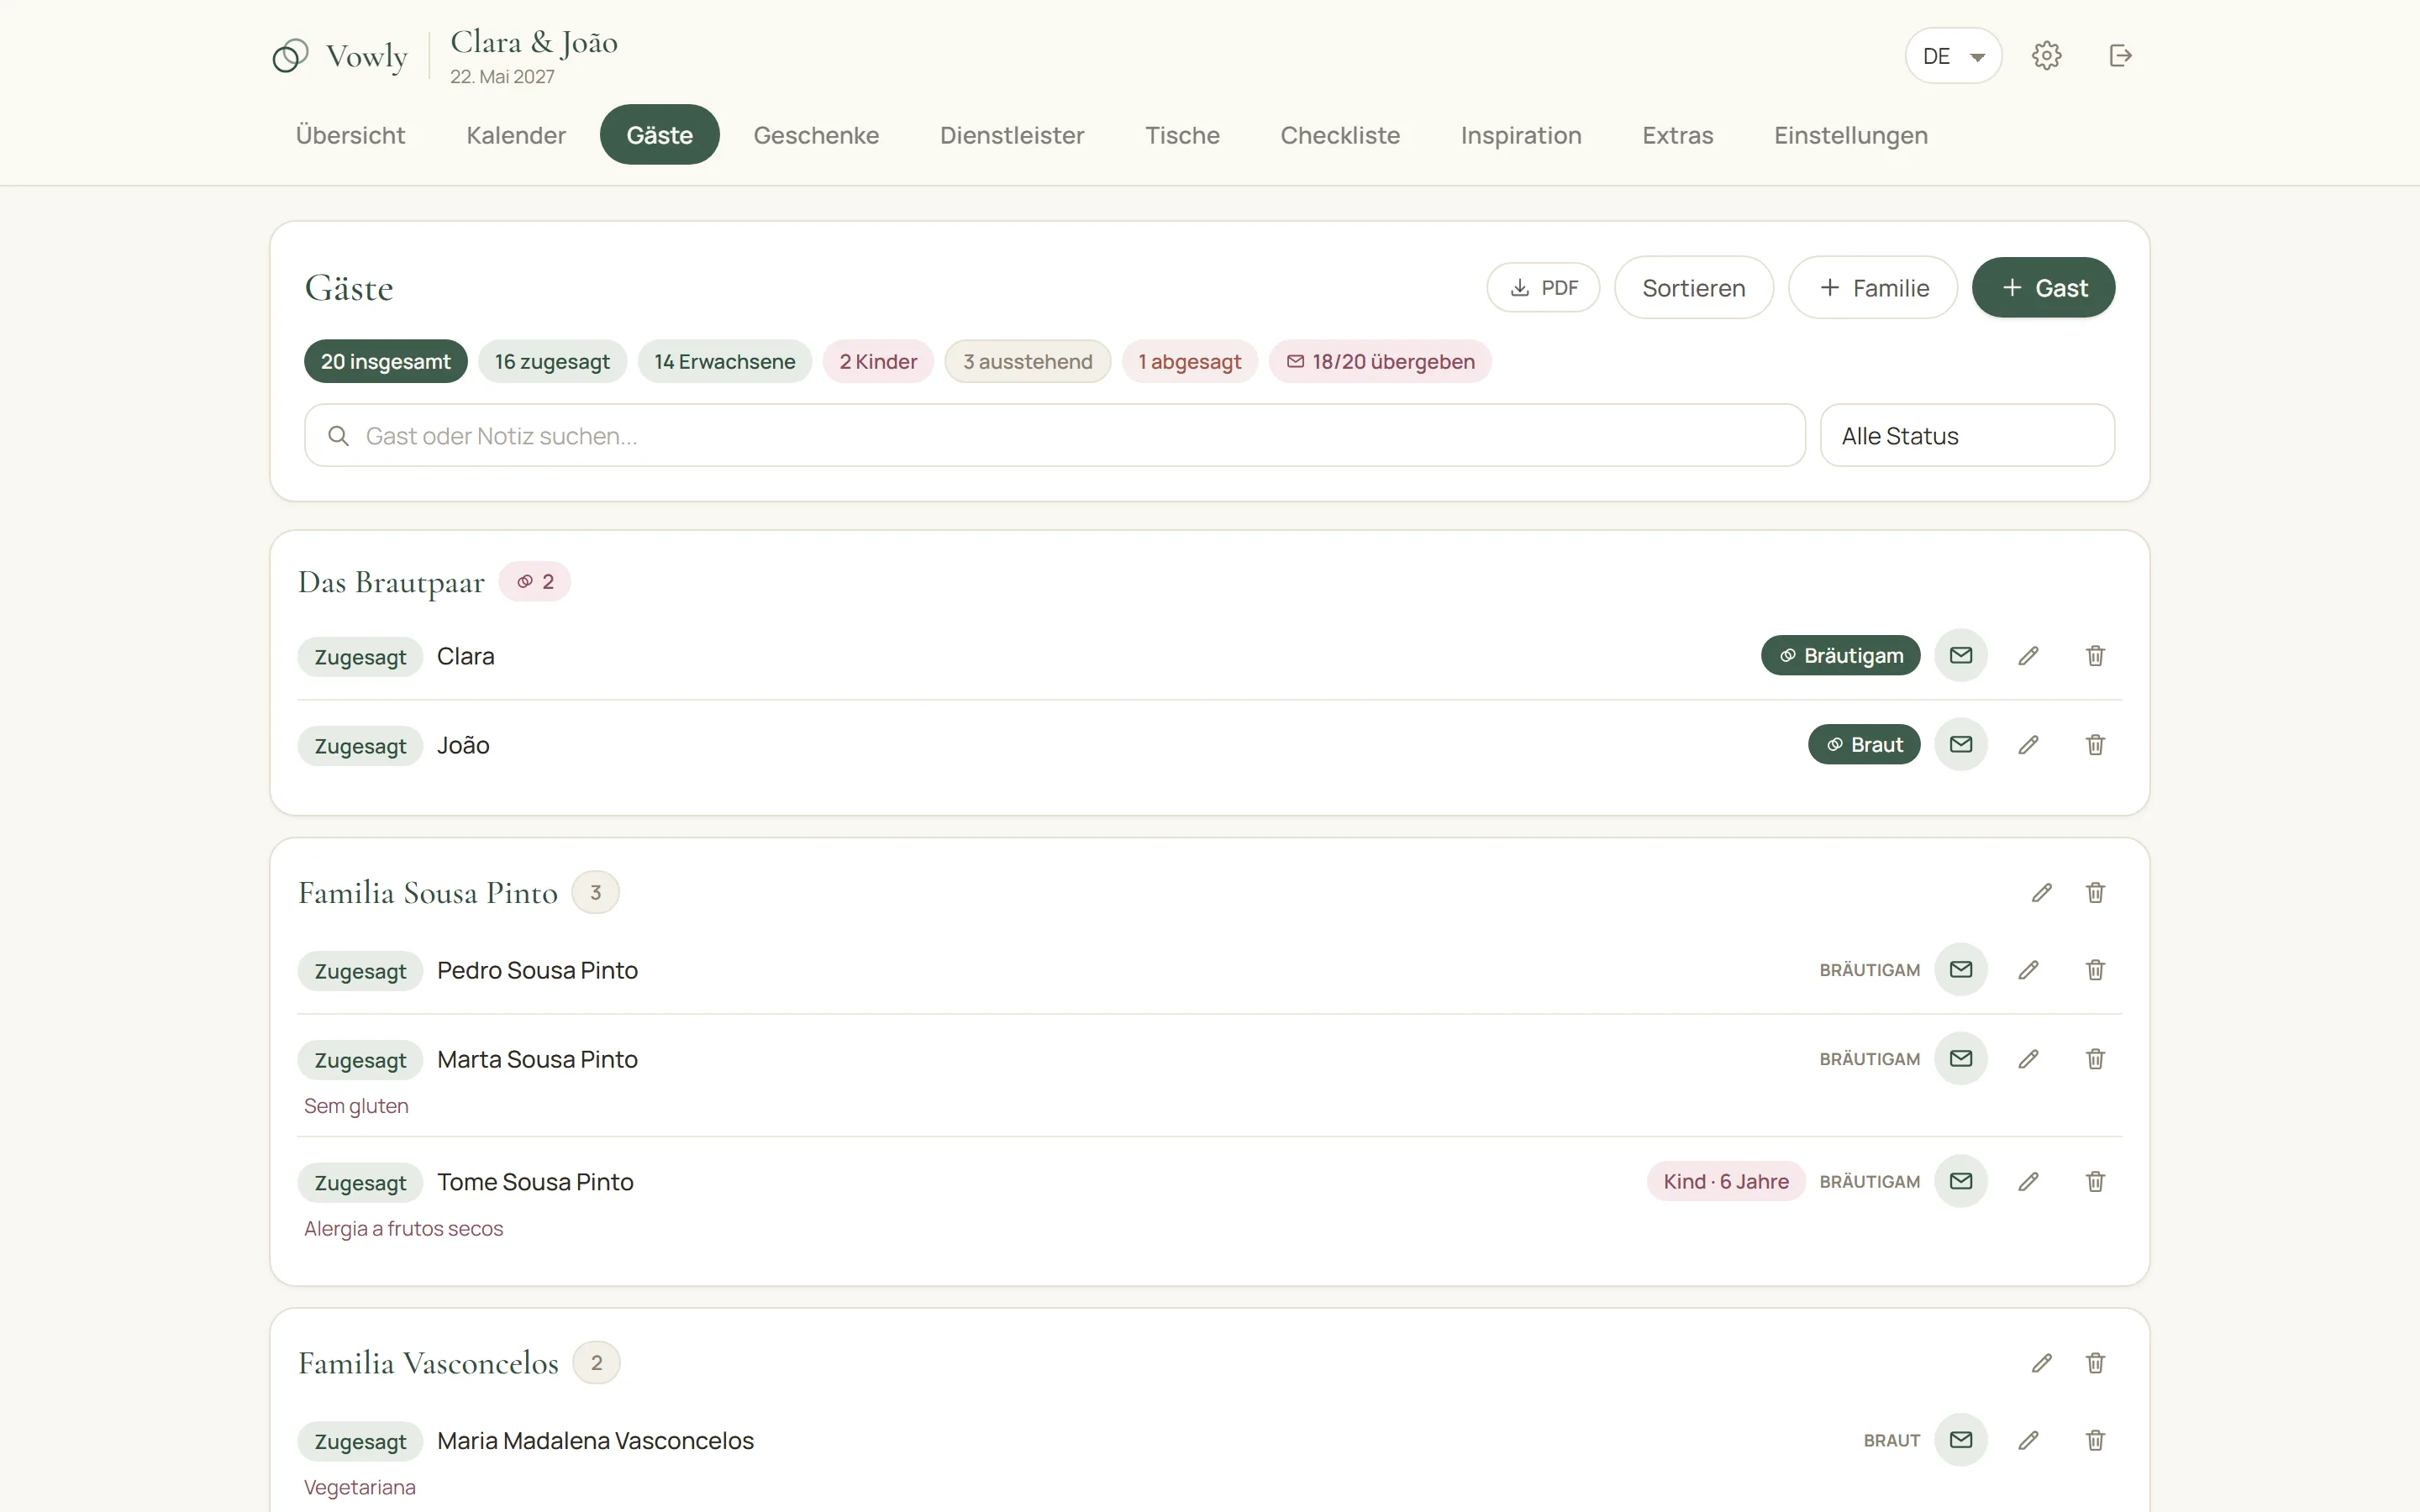Edit Clara with the pencil icon
This screenshot has height=1512, width=2420.
[2028, 656]
